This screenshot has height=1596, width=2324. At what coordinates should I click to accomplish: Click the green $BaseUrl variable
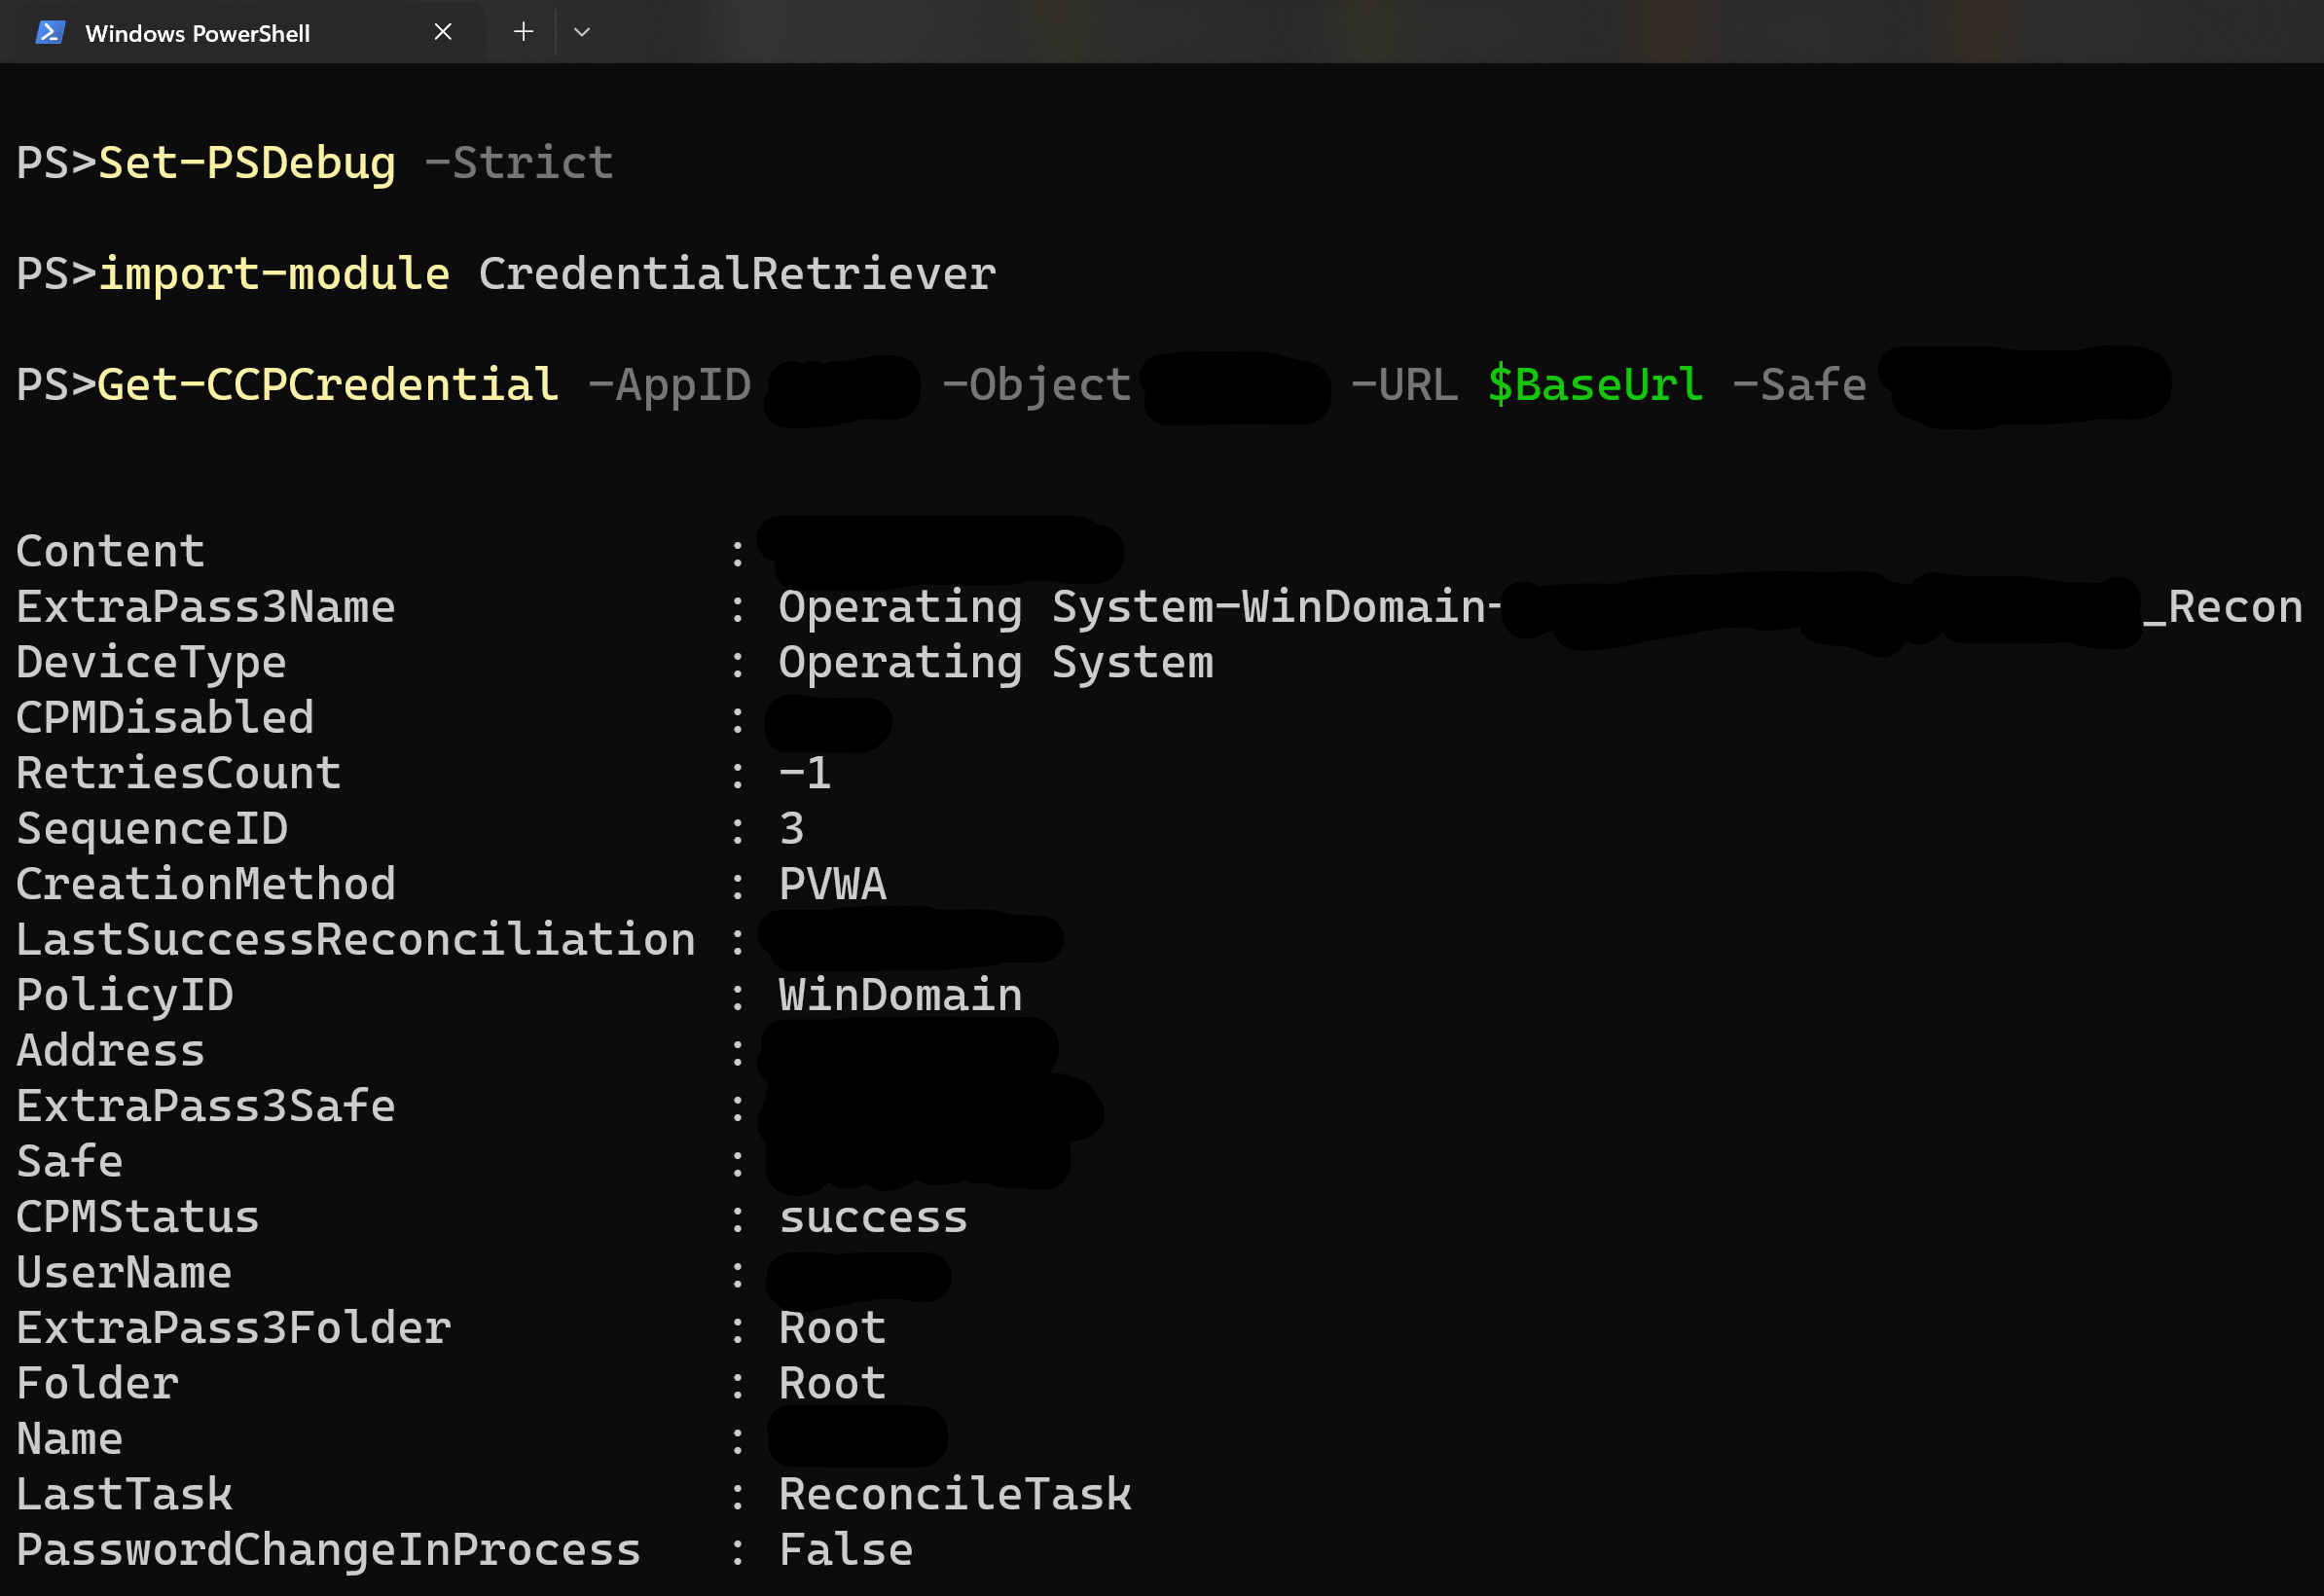click(x=1595, y=383)
